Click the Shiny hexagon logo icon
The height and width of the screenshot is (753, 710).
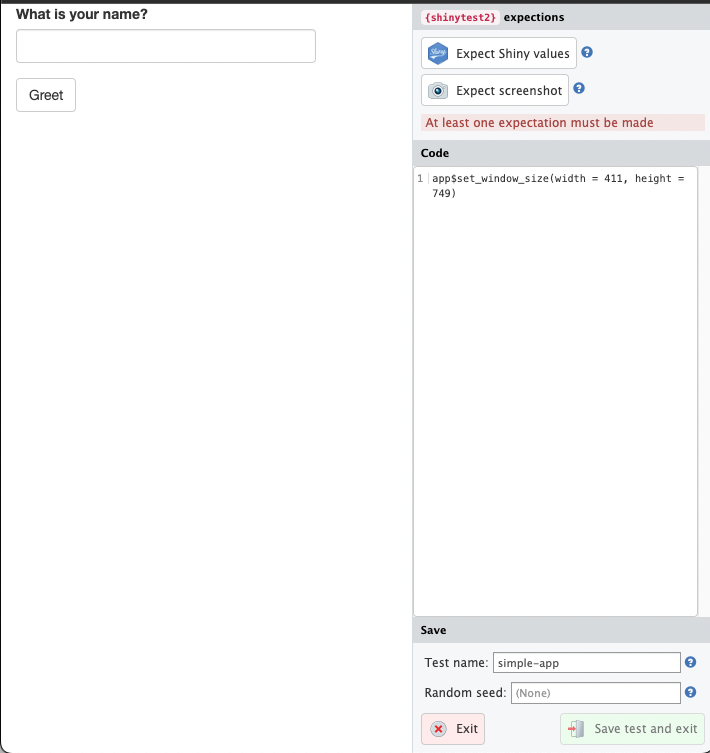click(x=438, y=54)
